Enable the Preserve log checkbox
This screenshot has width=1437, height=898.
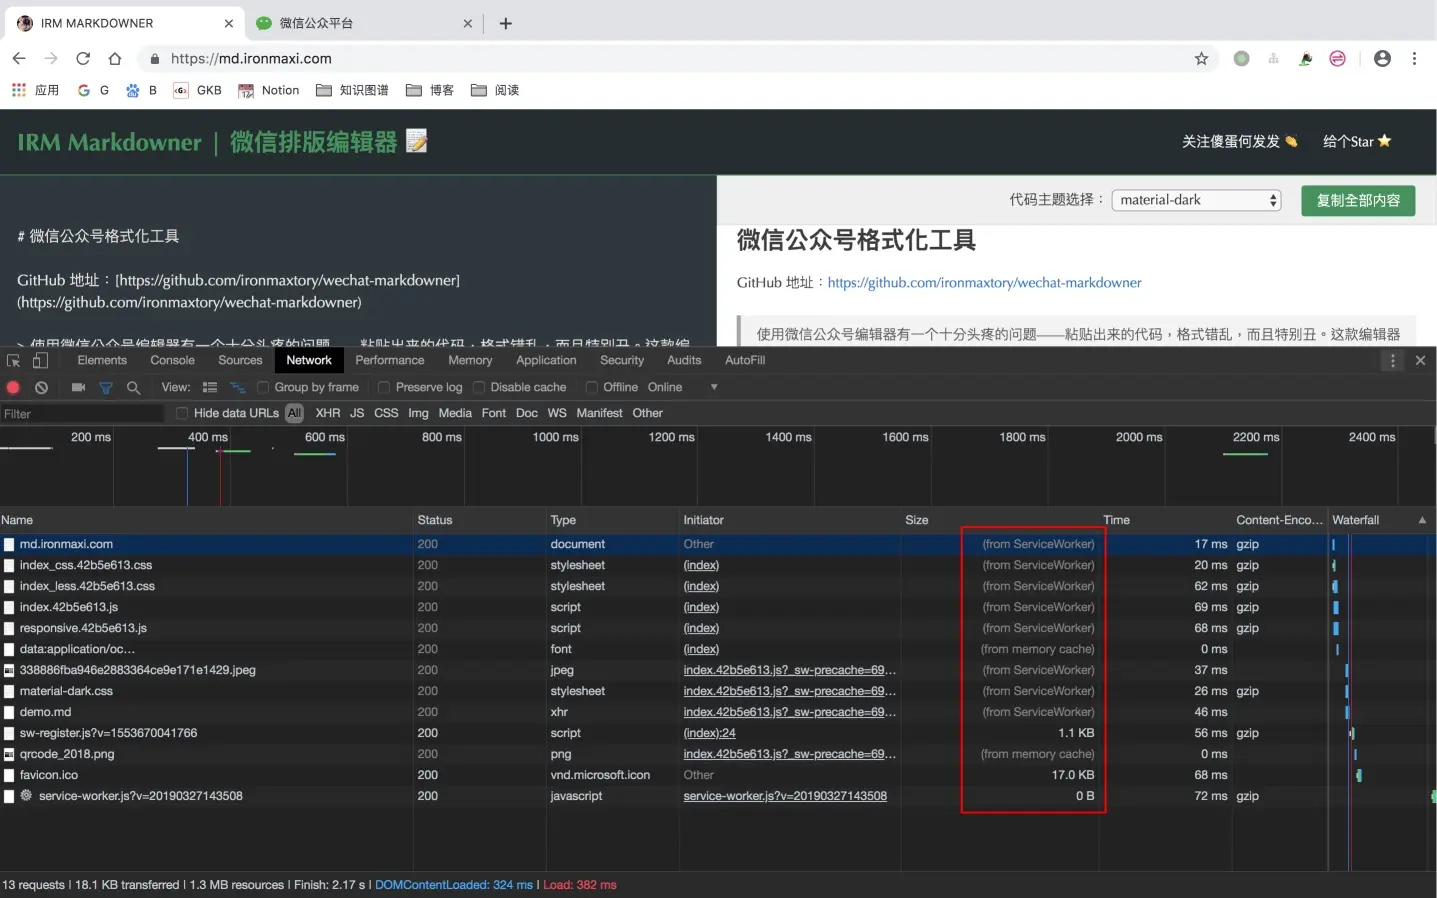[384, 388]
